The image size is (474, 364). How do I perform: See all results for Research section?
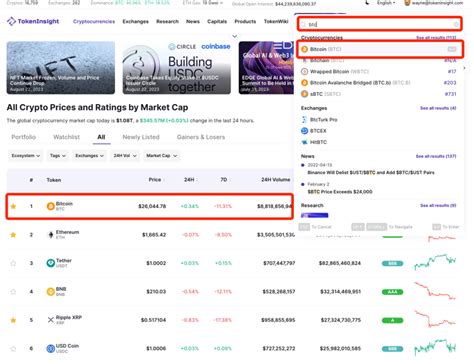tap(438, 205)
